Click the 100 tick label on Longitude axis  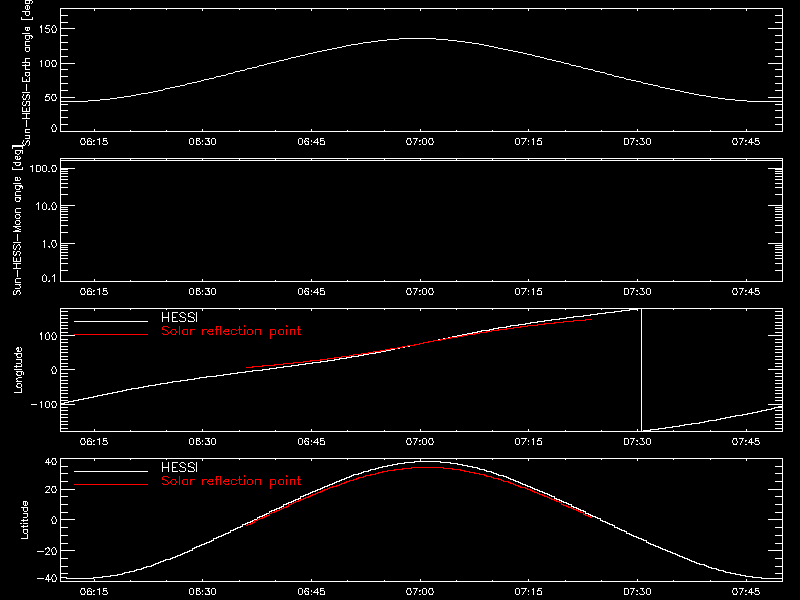(x=48, y=336)
